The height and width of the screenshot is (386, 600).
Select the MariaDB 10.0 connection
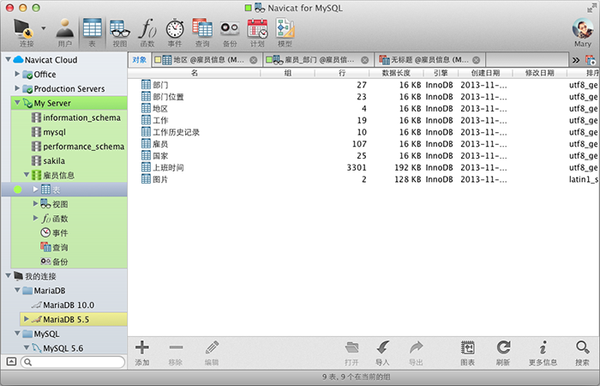pyautogui.click(x=63, y=305)
